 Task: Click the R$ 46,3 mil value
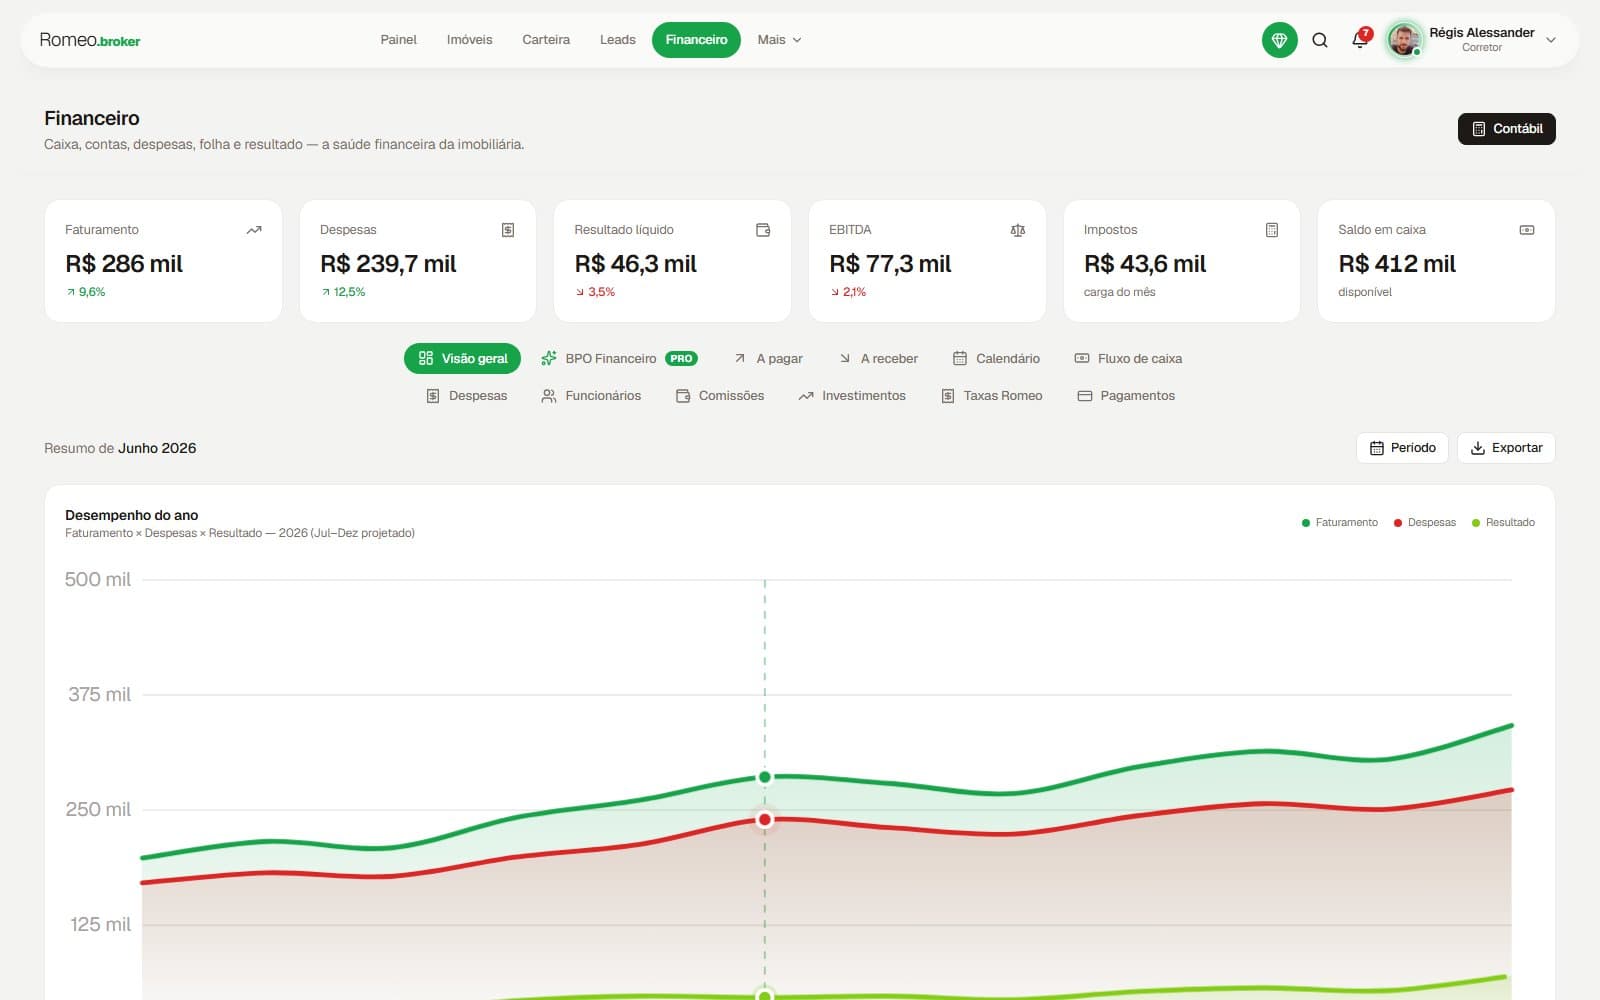pos(635,264)
